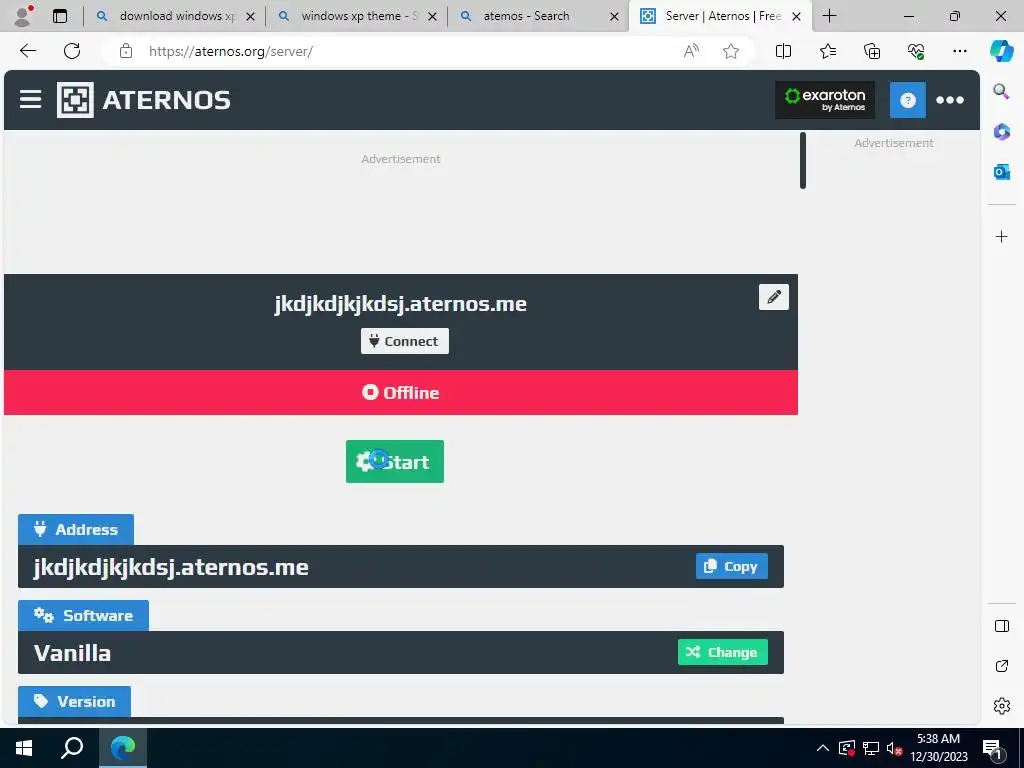Image resolution: width=1024 pixels, height=768 pixels.
Task: Select the Software label
Action: coord(84,615)
